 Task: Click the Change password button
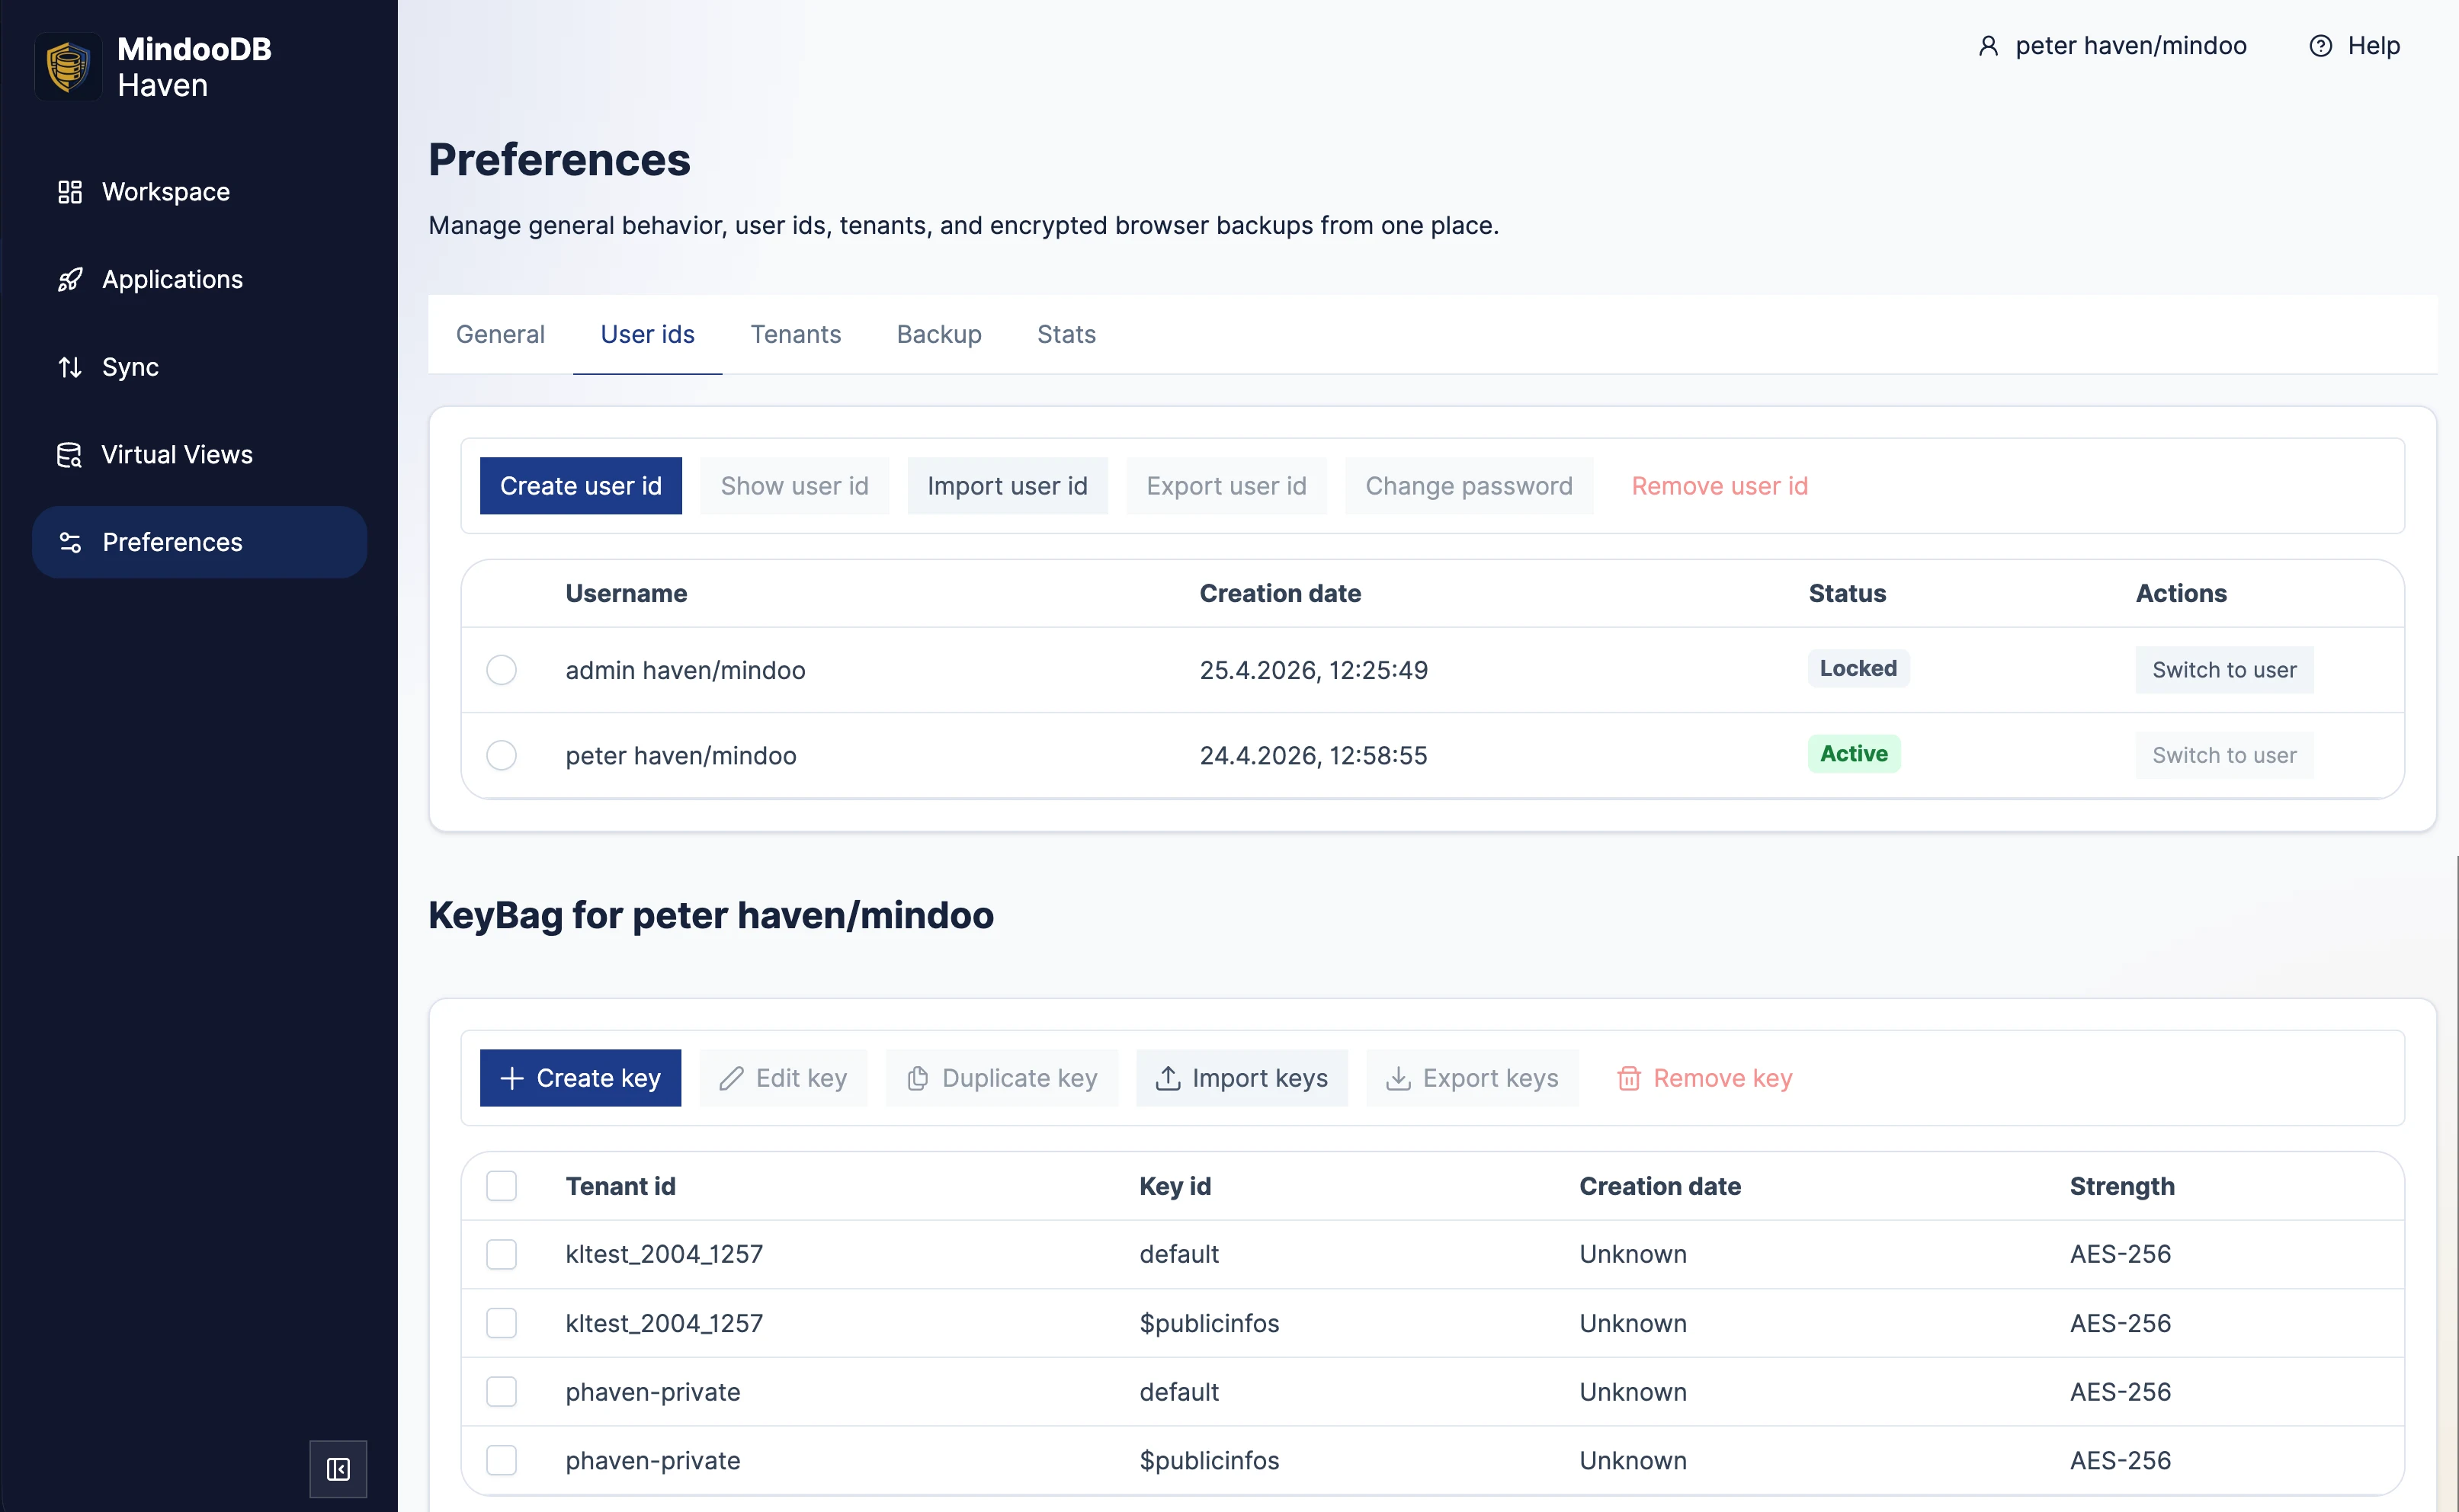[1468, 485]
